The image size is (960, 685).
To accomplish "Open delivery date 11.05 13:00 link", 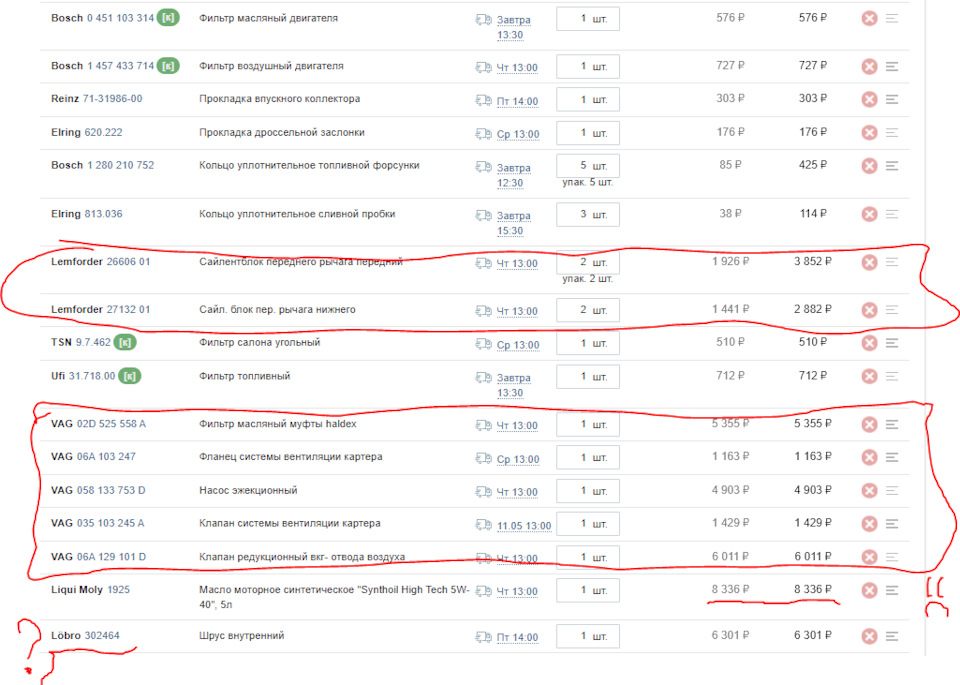I will coord(524,526).
